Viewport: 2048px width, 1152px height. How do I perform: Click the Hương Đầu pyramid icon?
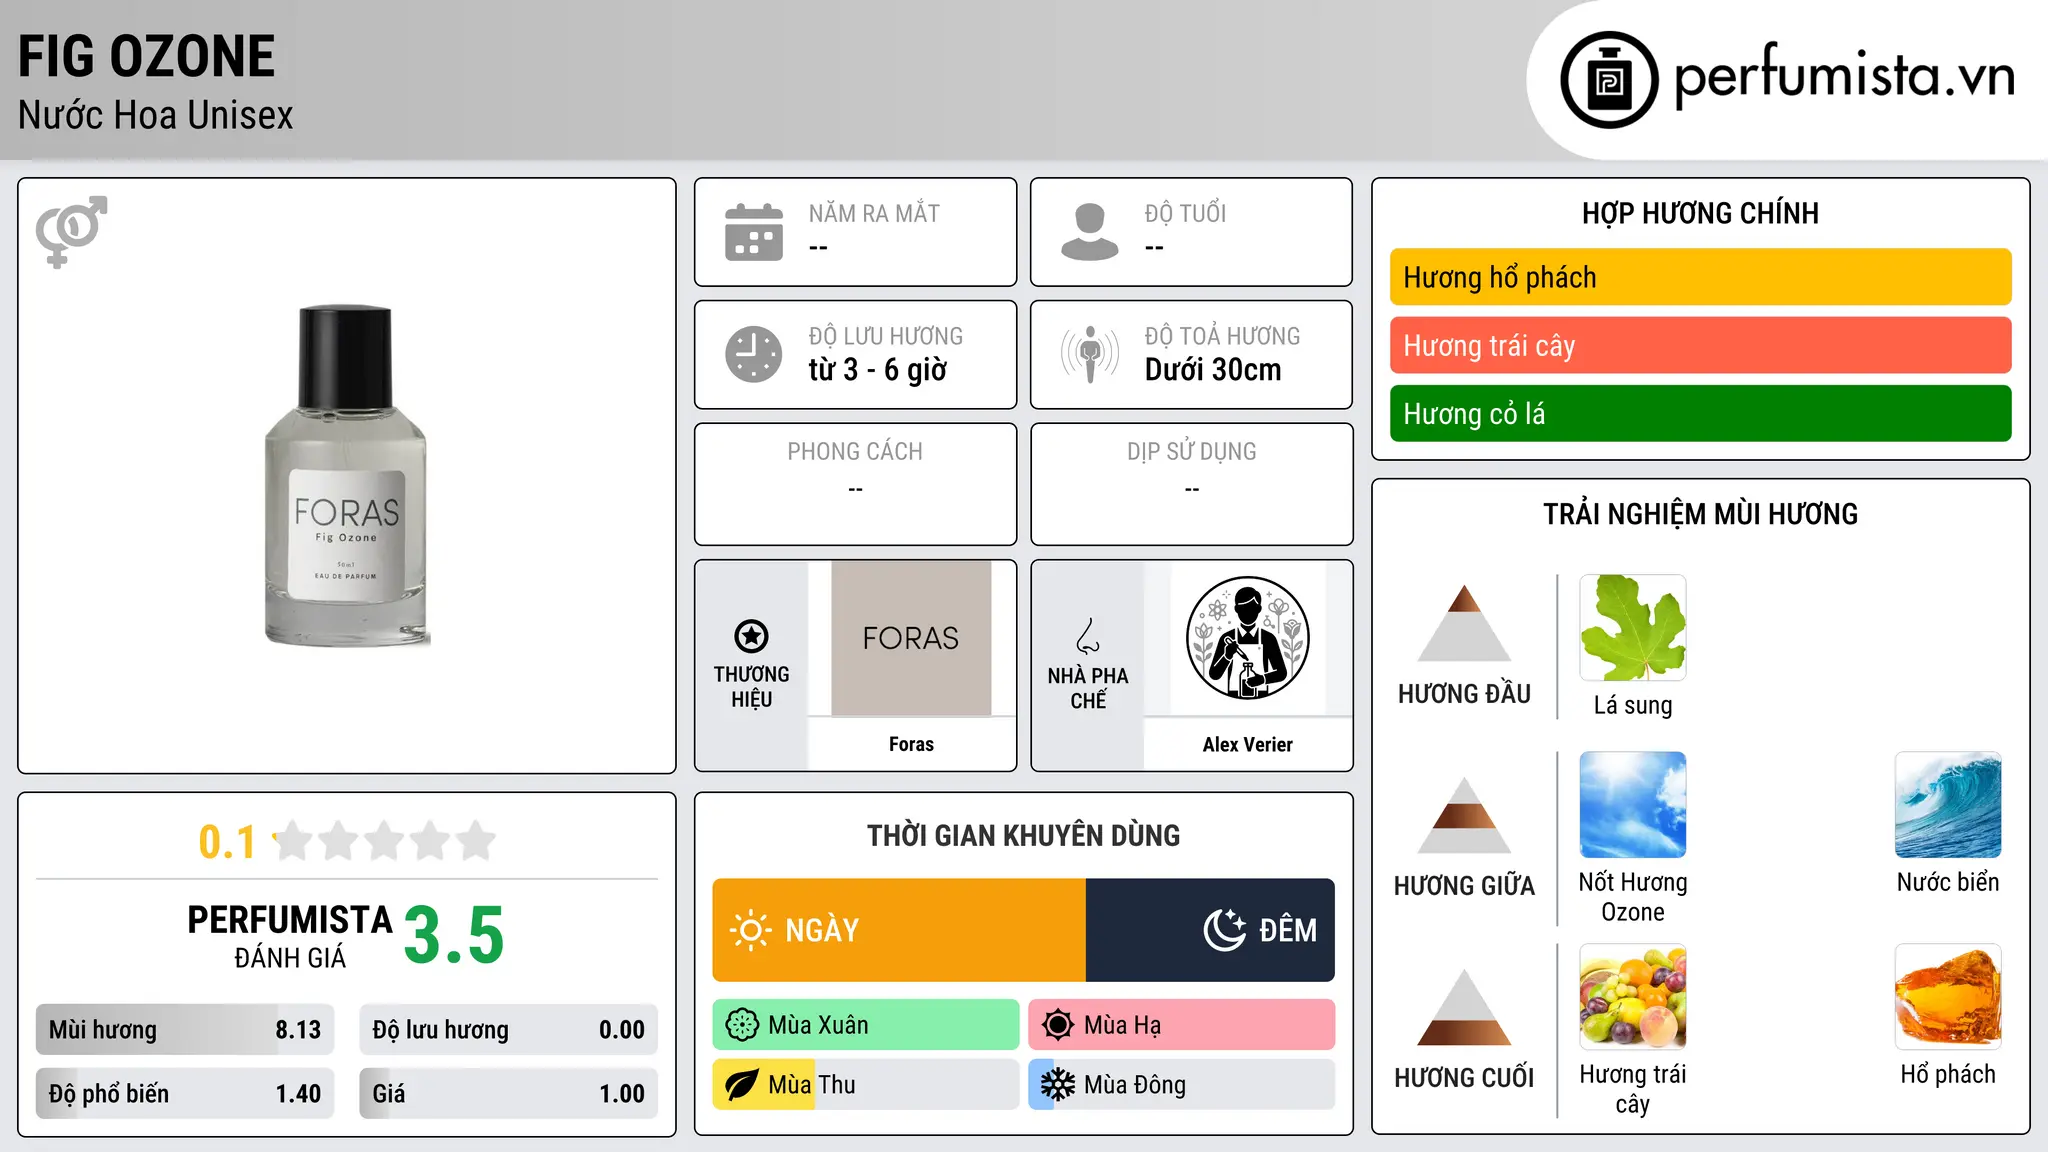tap(1464, 623)
